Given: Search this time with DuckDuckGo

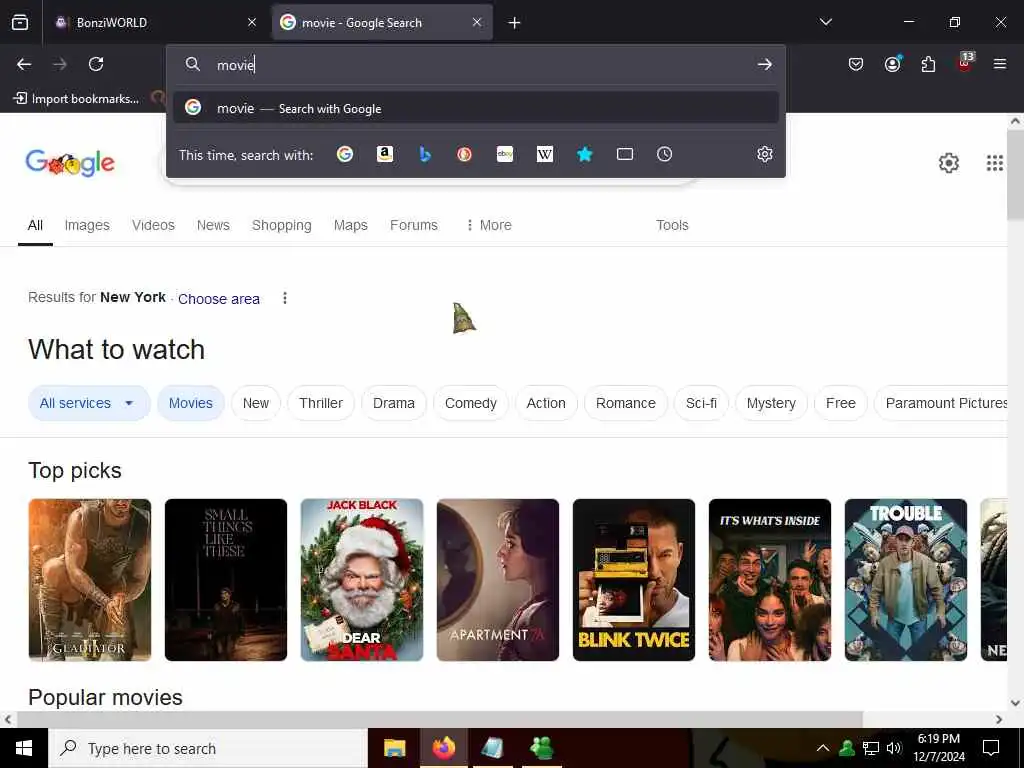Looking at the screenshot, I should click(x=464, y=154).
